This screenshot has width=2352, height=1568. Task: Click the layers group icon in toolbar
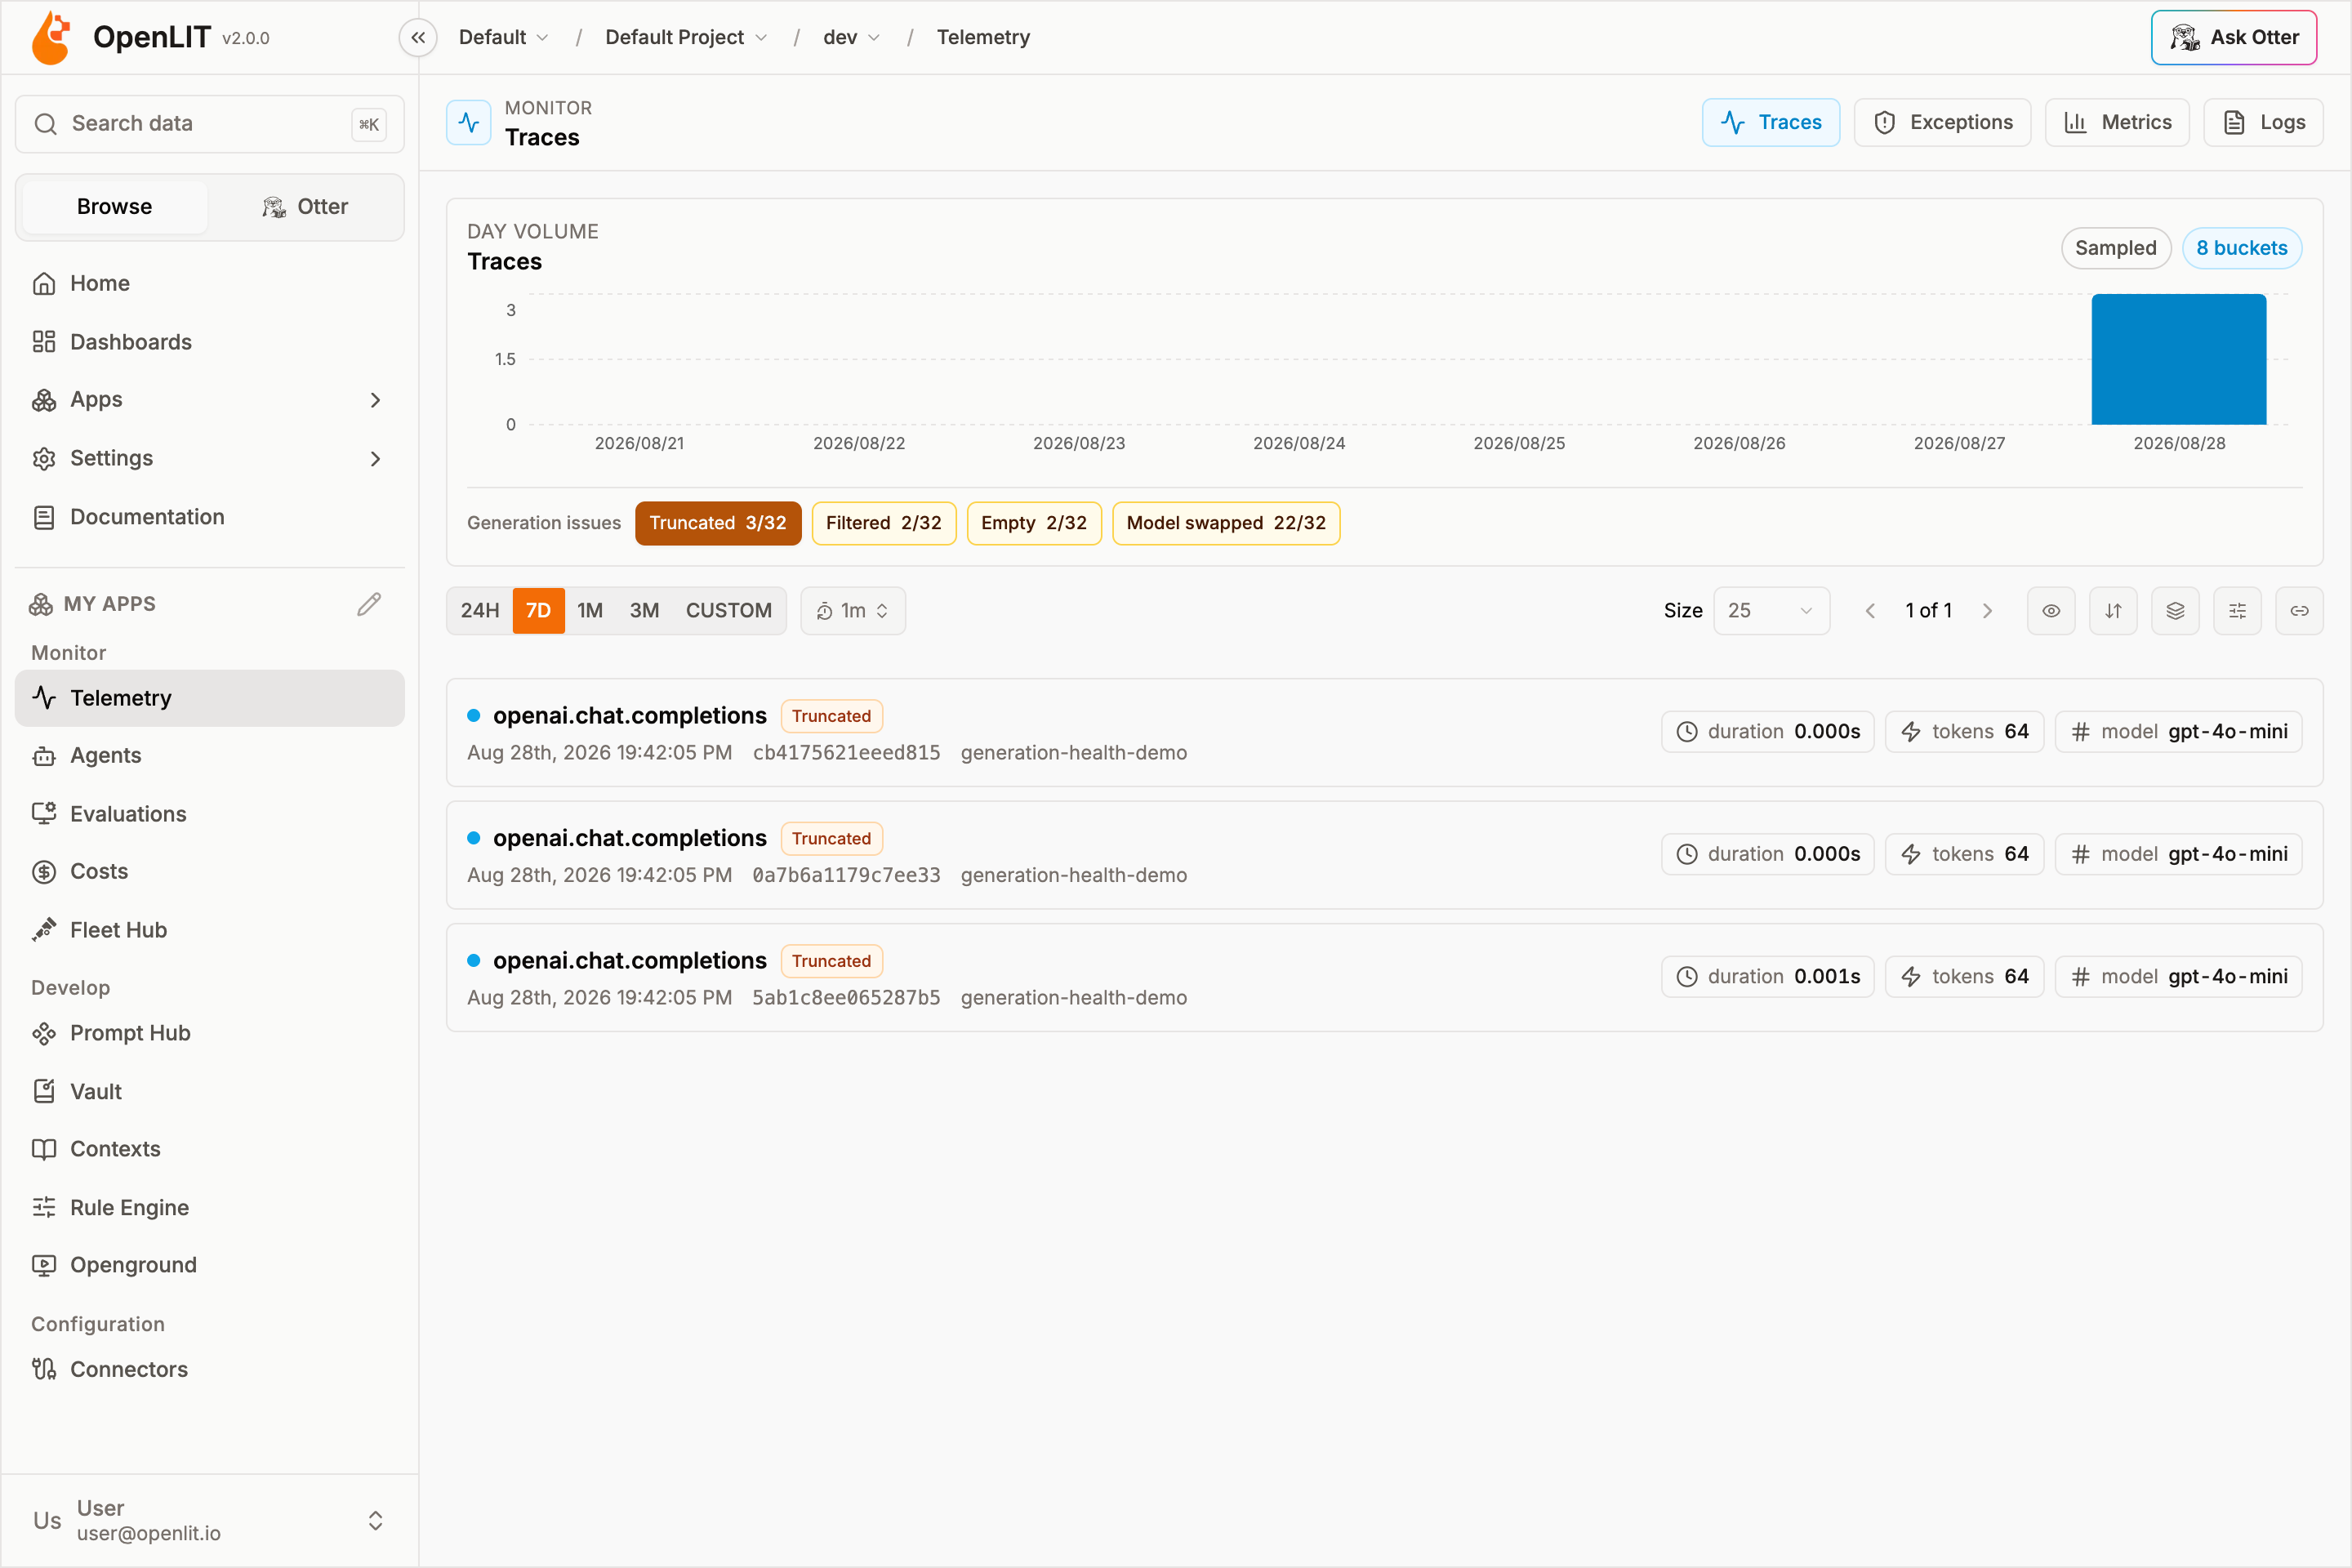tap(2175, 611)
